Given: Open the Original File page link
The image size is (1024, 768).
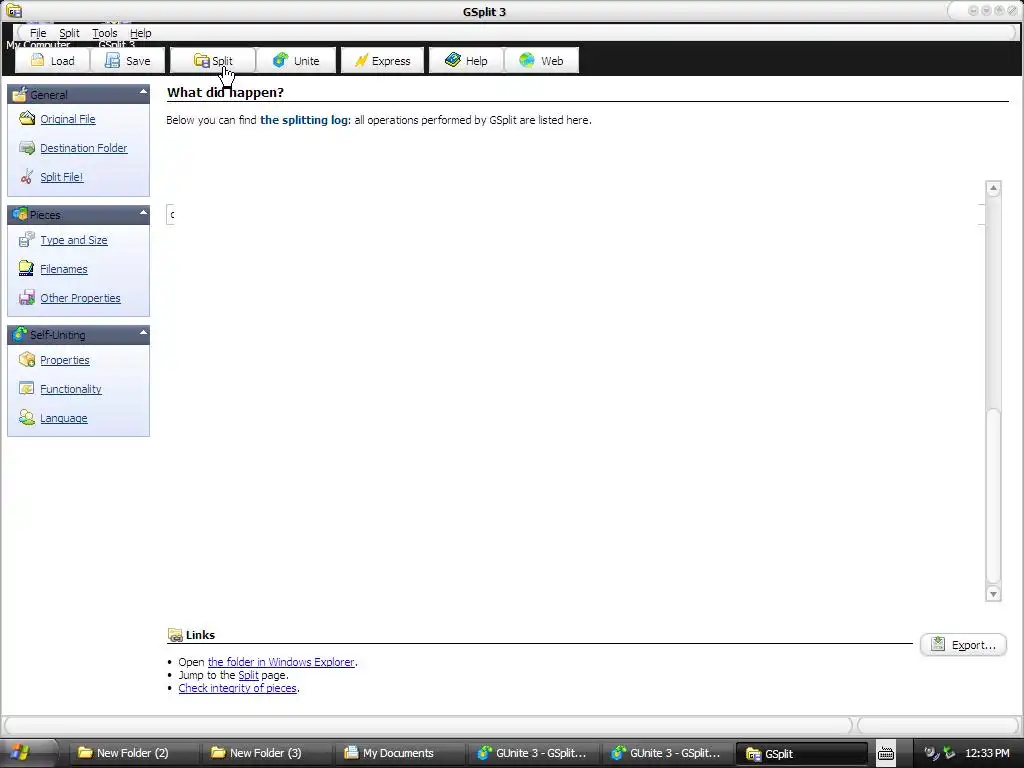Looking at the screenshot, I should 68,119.
